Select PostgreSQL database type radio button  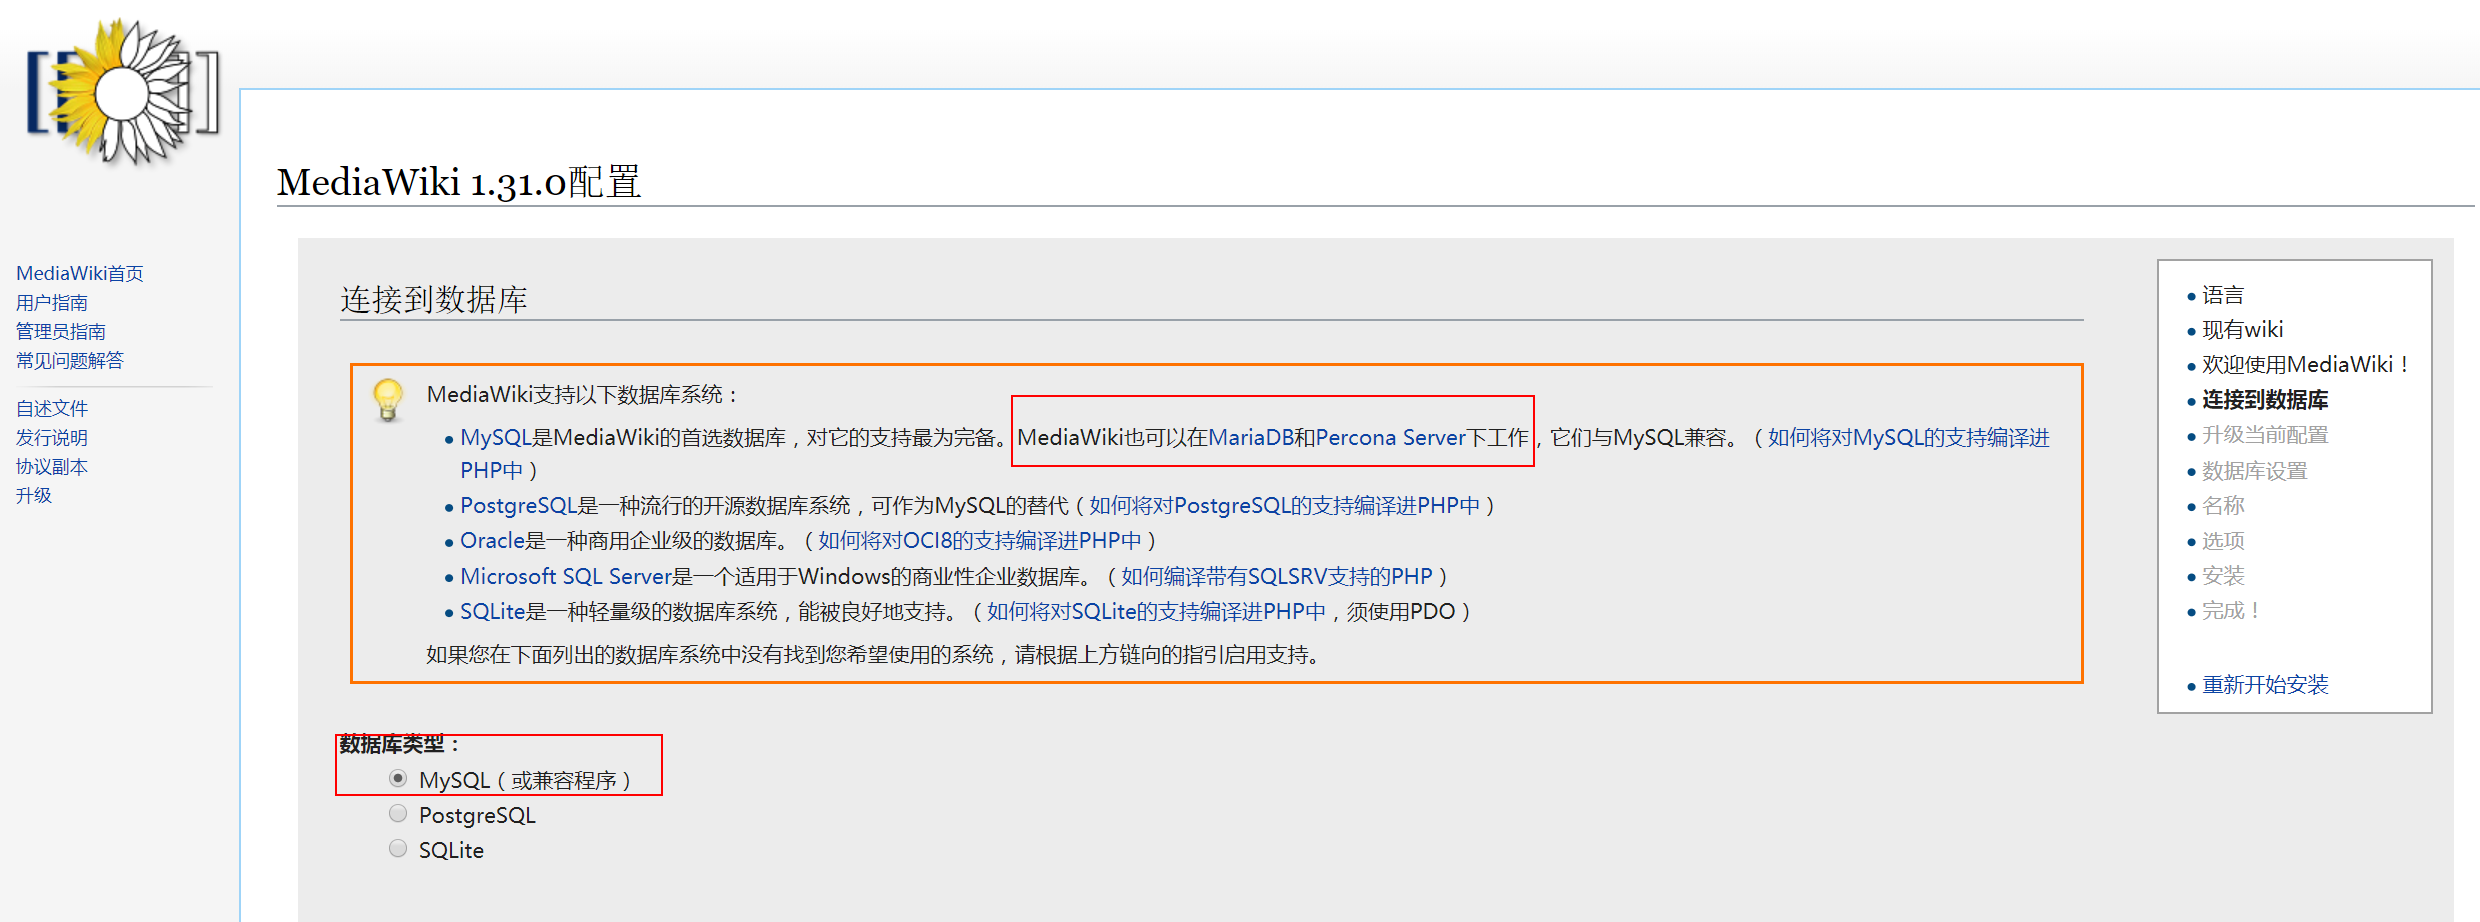(x=398, y=813)
